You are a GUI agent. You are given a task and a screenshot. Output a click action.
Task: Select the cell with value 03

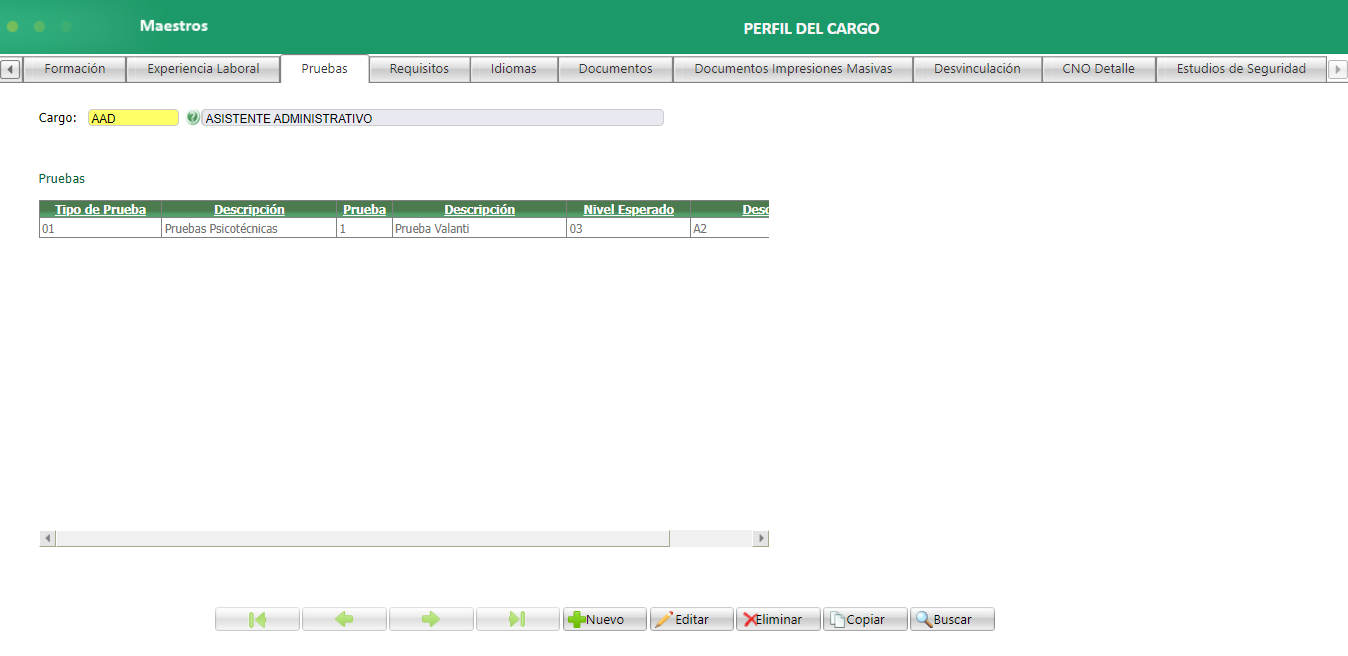(628, 228)
